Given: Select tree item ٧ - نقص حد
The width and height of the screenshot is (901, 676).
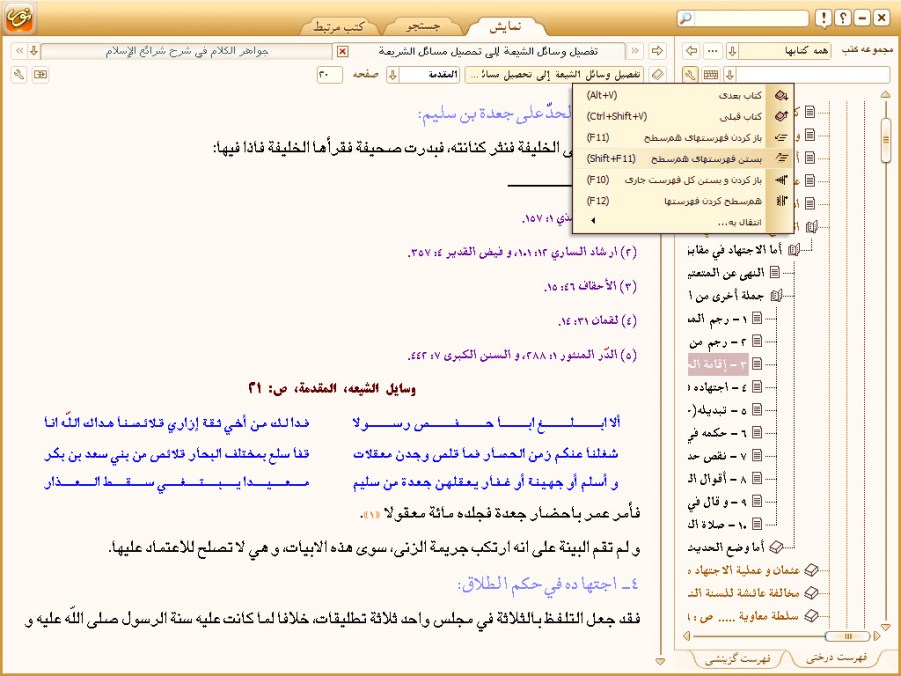Looking at the screenshot, I should [x=718, y=455].
